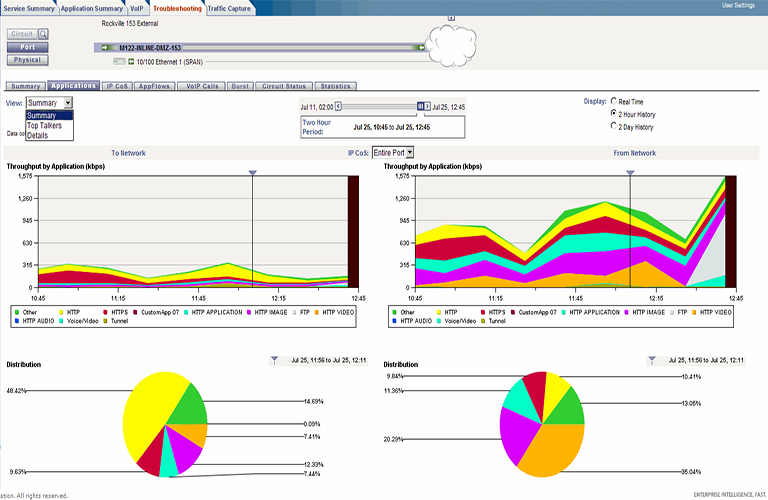
Task: Select the 2 Hour History radio button
Action: pos(613,114)
